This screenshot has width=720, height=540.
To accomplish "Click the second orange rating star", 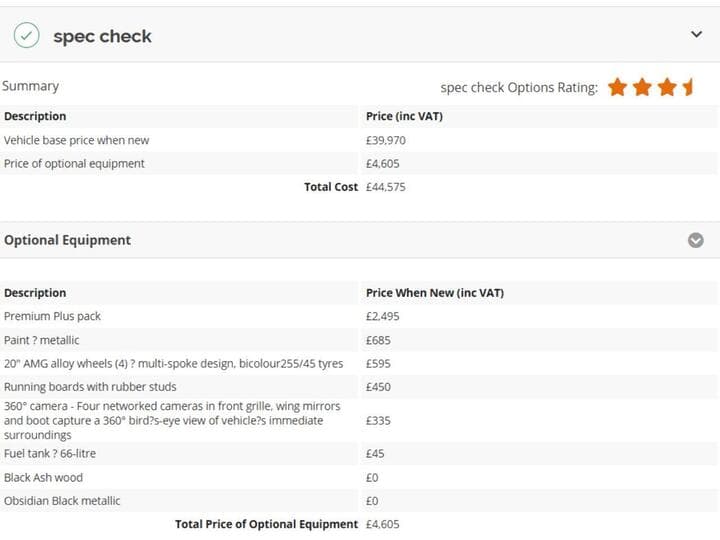I will 642,87.
